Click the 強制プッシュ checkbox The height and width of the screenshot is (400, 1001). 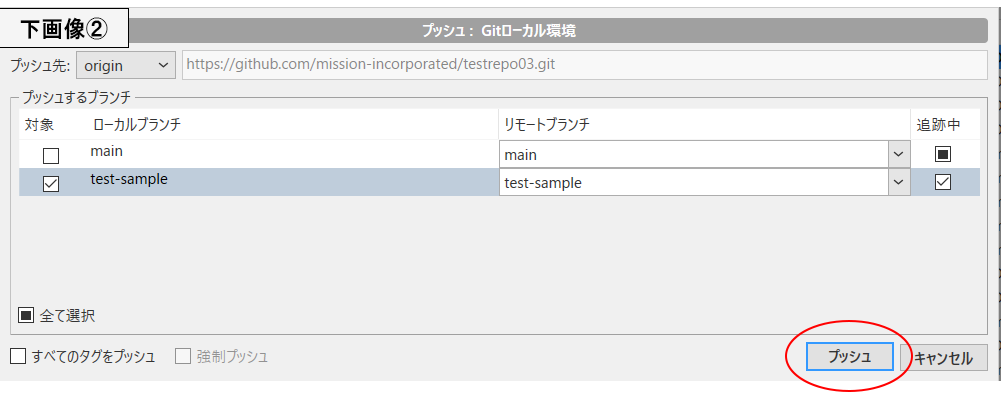click(x=183, y=356)
